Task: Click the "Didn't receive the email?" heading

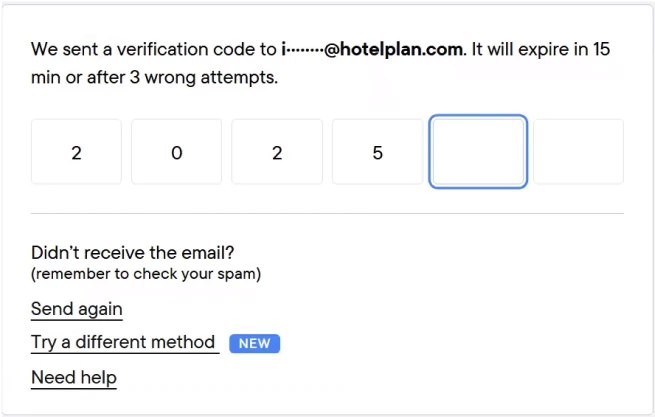Action: point(139,253)
